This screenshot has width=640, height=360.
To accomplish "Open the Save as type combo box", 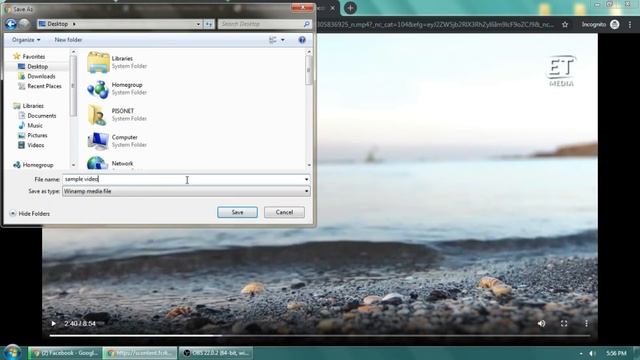I will (x=186, y=191).
